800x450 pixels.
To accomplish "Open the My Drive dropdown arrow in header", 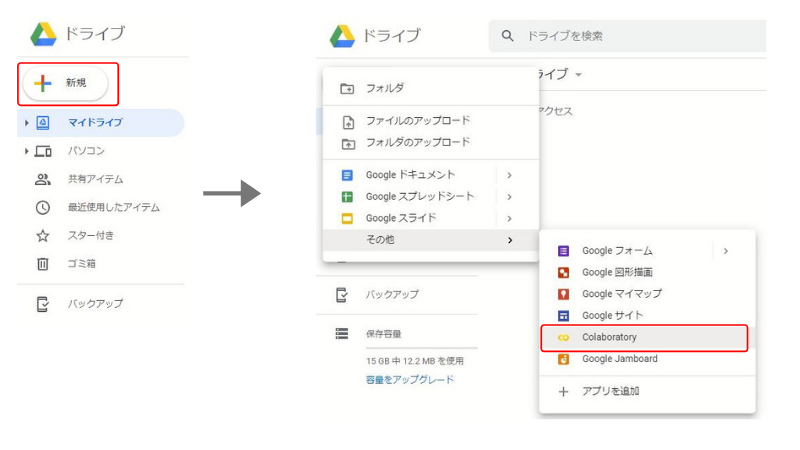I will click(579, 75).
